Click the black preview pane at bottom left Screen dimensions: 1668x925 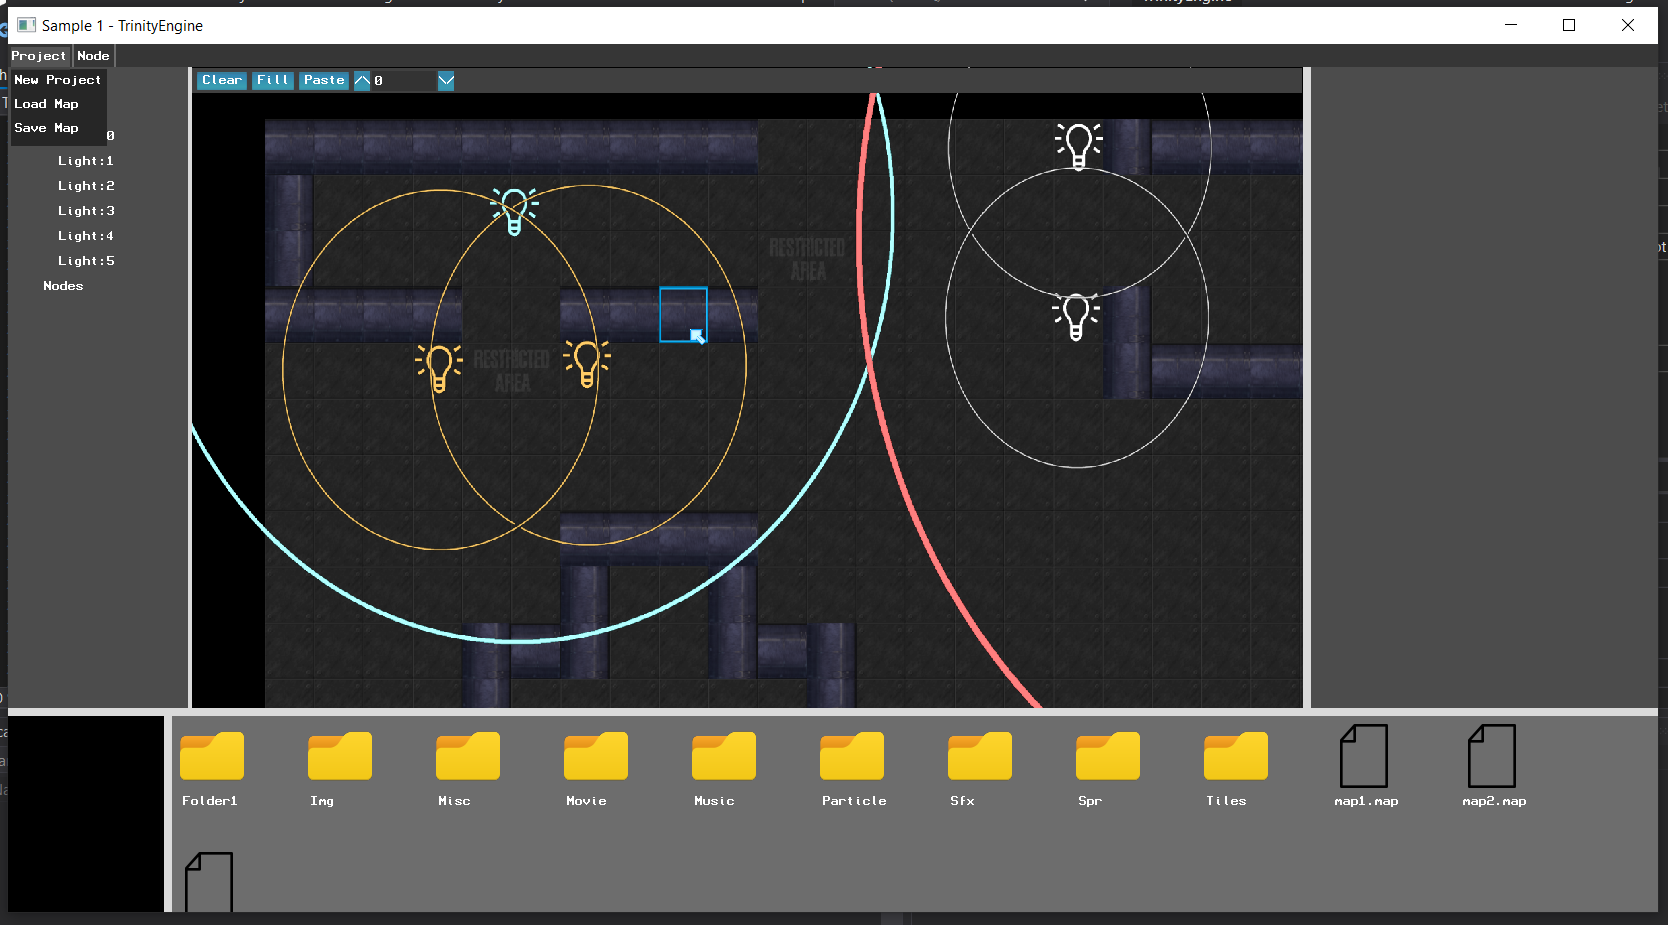[86, 813]
